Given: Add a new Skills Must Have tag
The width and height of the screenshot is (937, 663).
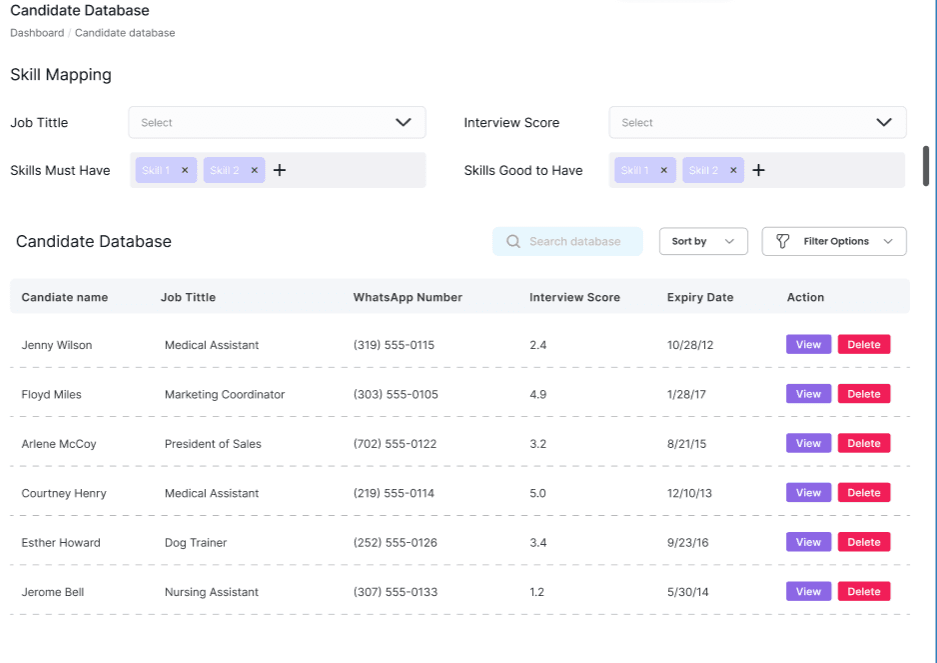Looking at the screenshot, I should (x=280, y=171).
